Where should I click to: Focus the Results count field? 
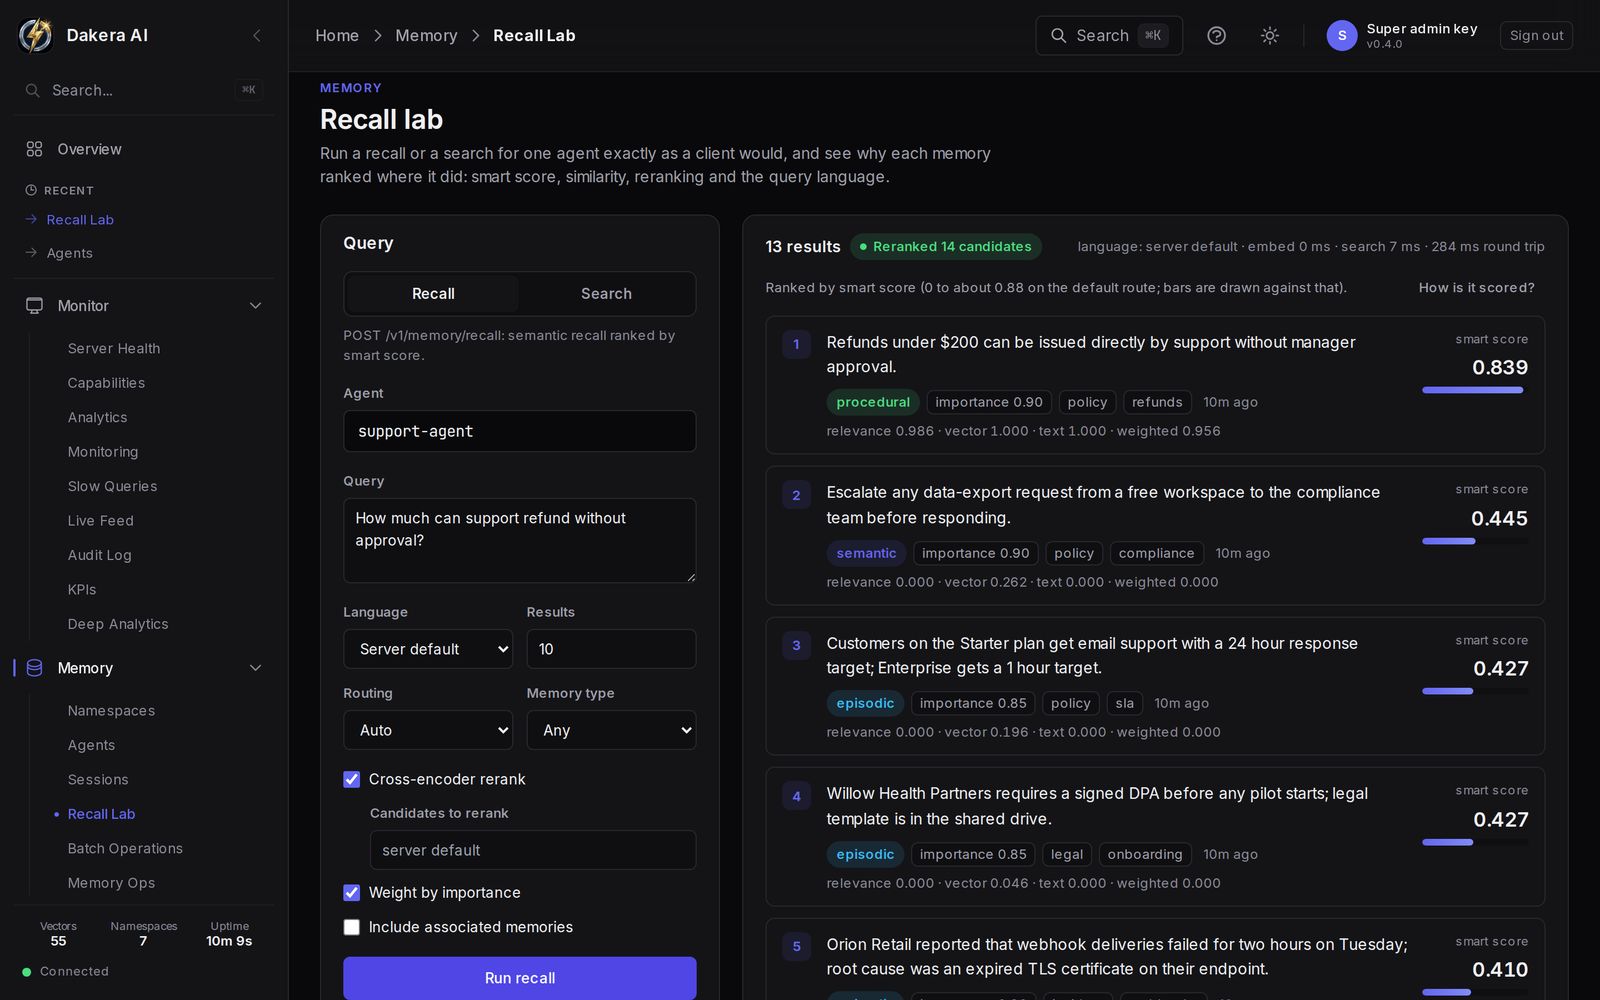[611, 649]
